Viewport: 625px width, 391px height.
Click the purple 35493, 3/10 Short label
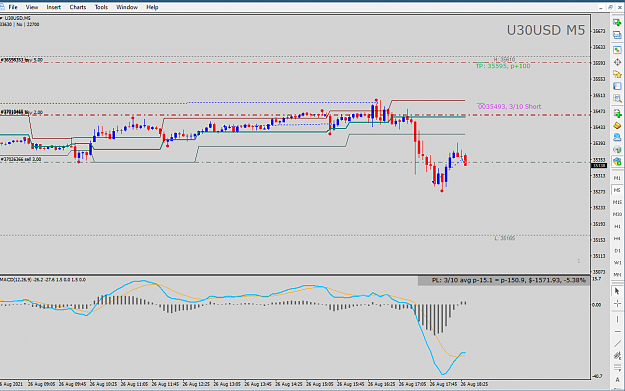[x=509, y=106]
